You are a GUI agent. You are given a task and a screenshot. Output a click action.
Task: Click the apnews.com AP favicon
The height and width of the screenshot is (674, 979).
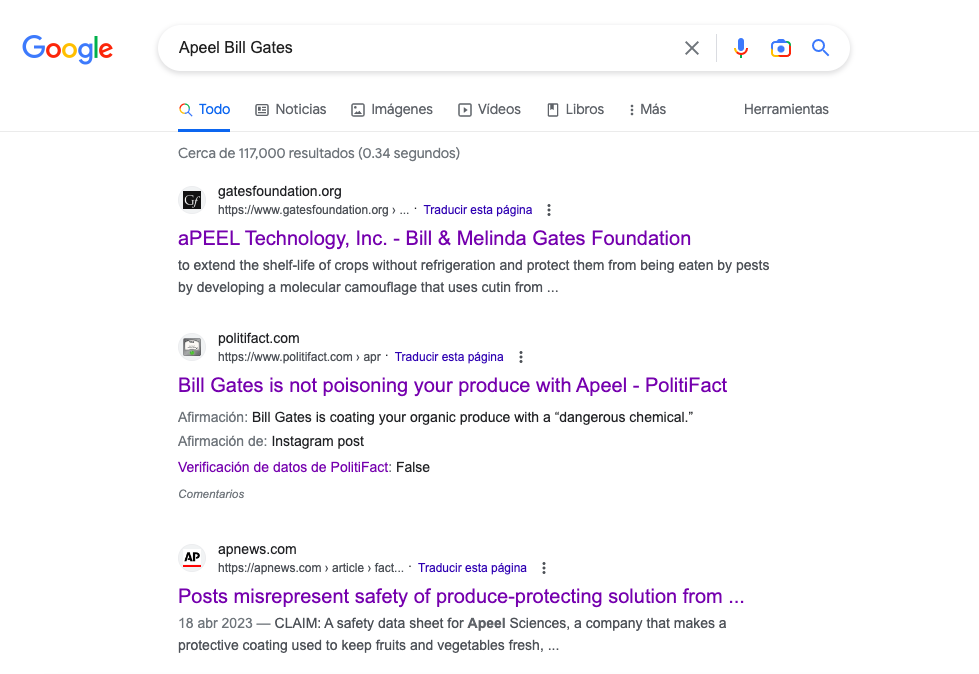pos(192,557)
